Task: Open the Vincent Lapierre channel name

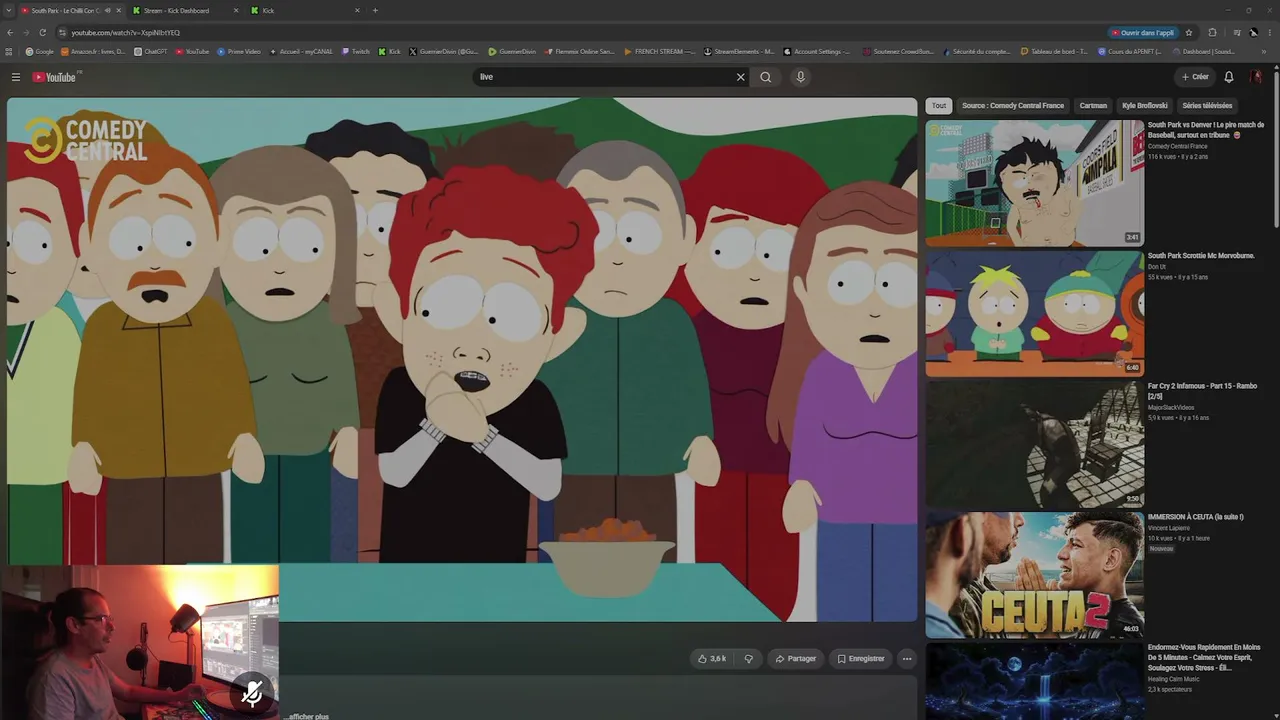Action: click(x=1169, y=528)
